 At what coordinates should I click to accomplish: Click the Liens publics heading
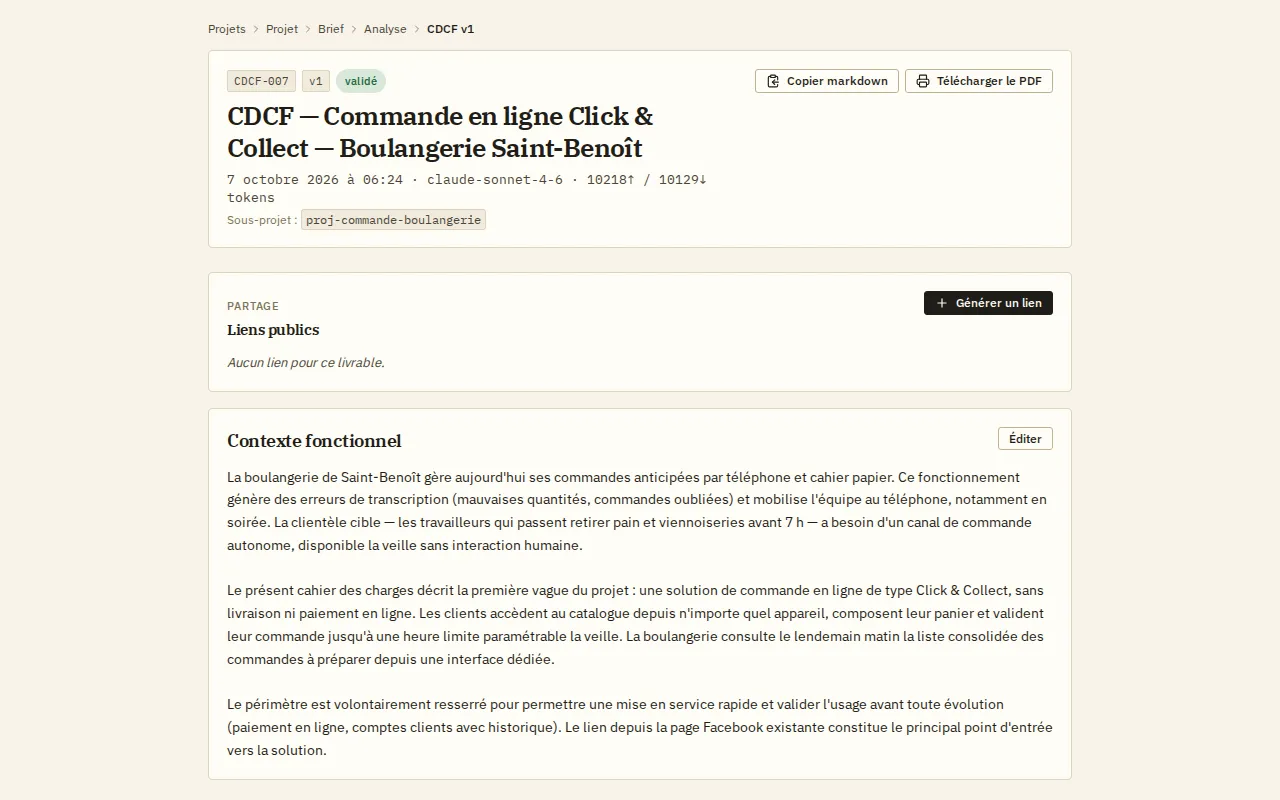tap(273, 330)
